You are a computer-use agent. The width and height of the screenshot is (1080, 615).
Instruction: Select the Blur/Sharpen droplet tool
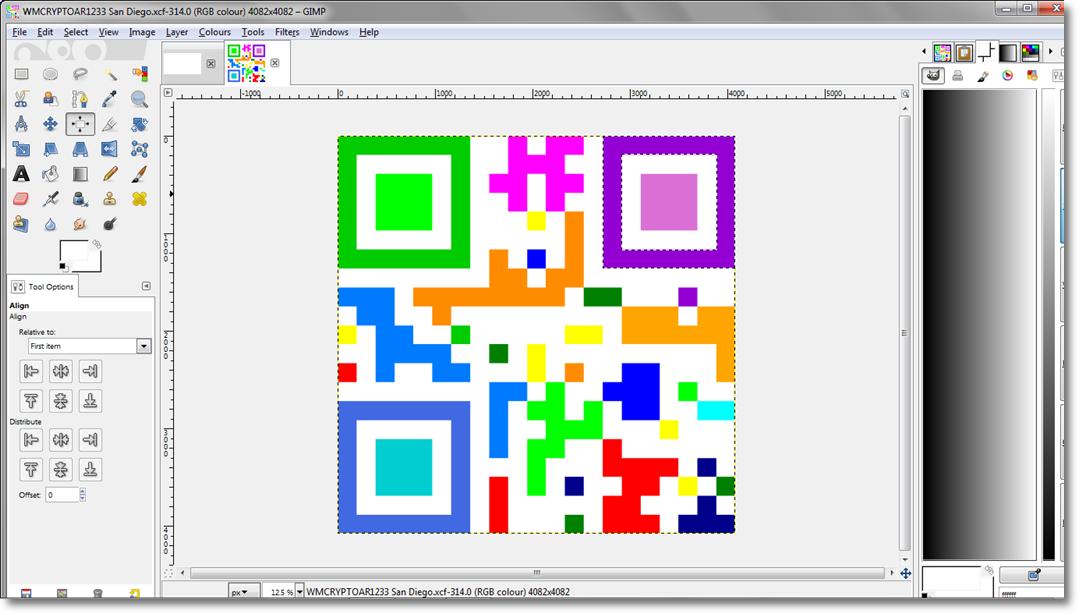[50, 224]
